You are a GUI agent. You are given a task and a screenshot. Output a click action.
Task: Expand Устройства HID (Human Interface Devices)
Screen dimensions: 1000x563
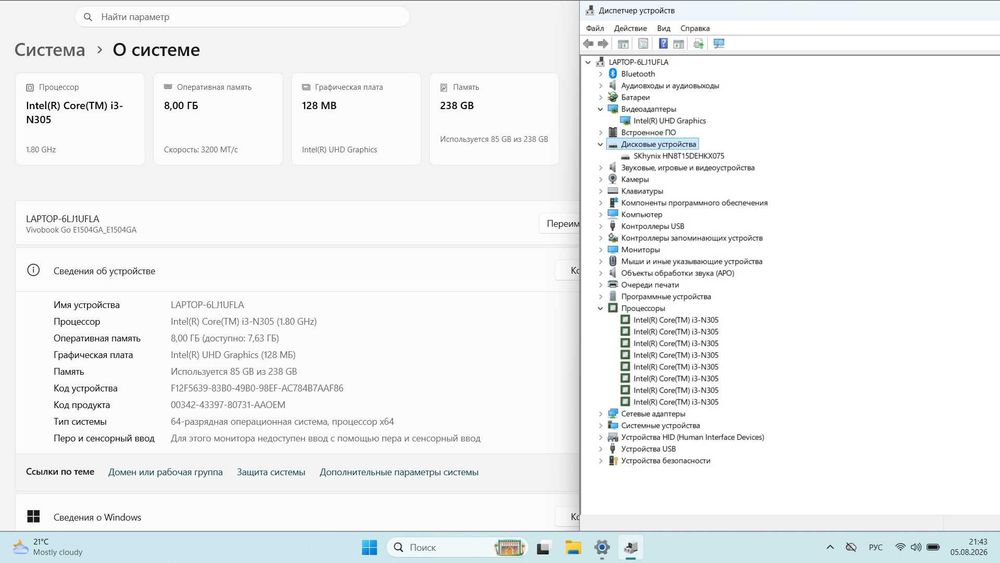pos(600,437)
